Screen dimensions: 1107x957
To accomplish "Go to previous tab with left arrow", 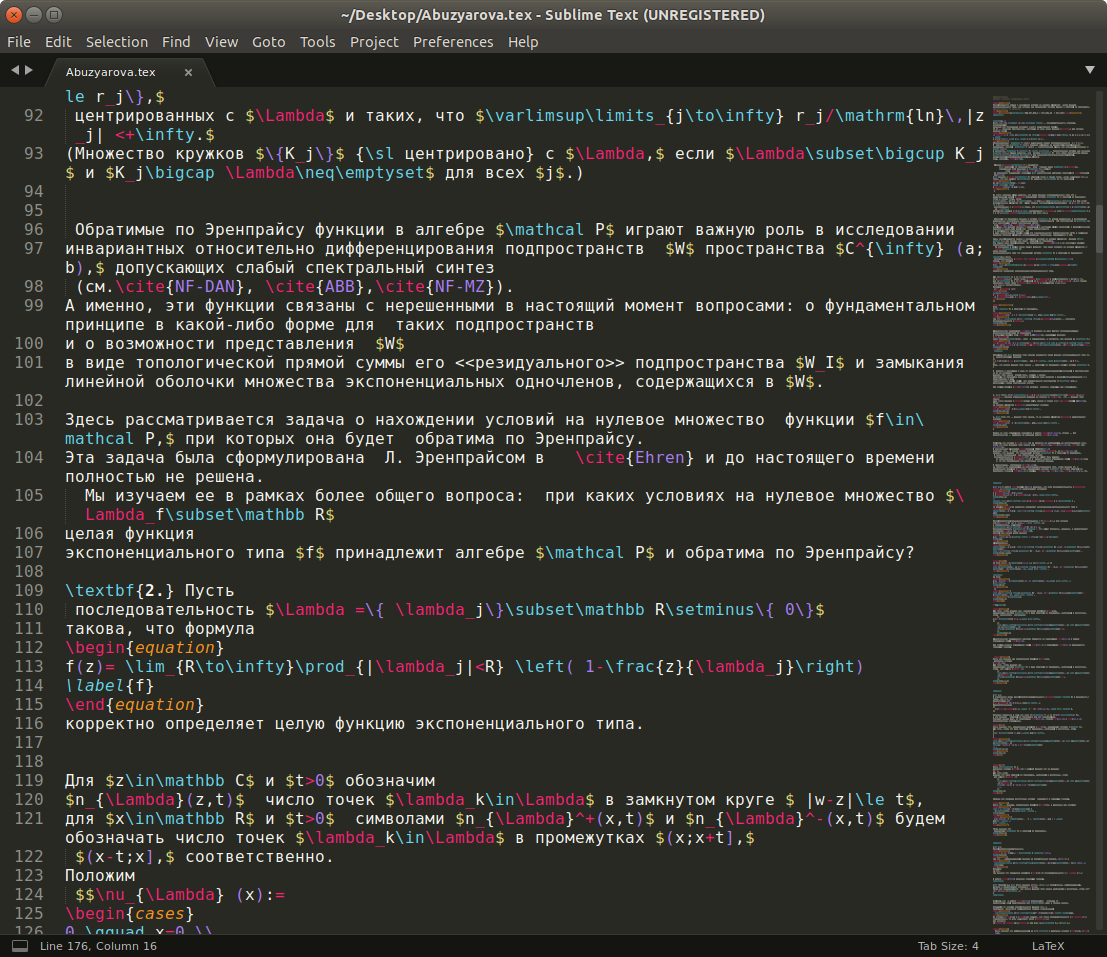I will 15,70.
